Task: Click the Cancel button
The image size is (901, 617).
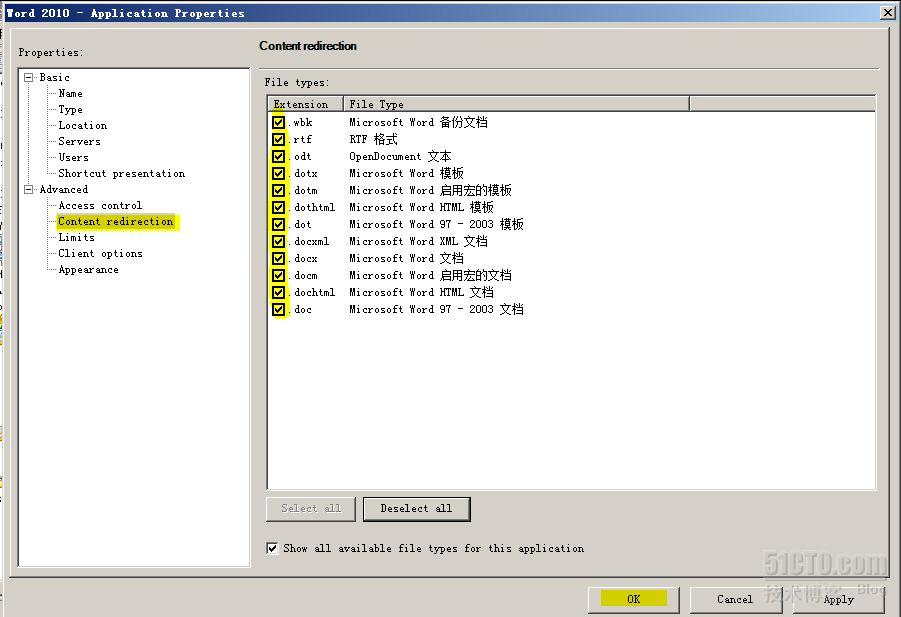Action: tap(735, 599)
